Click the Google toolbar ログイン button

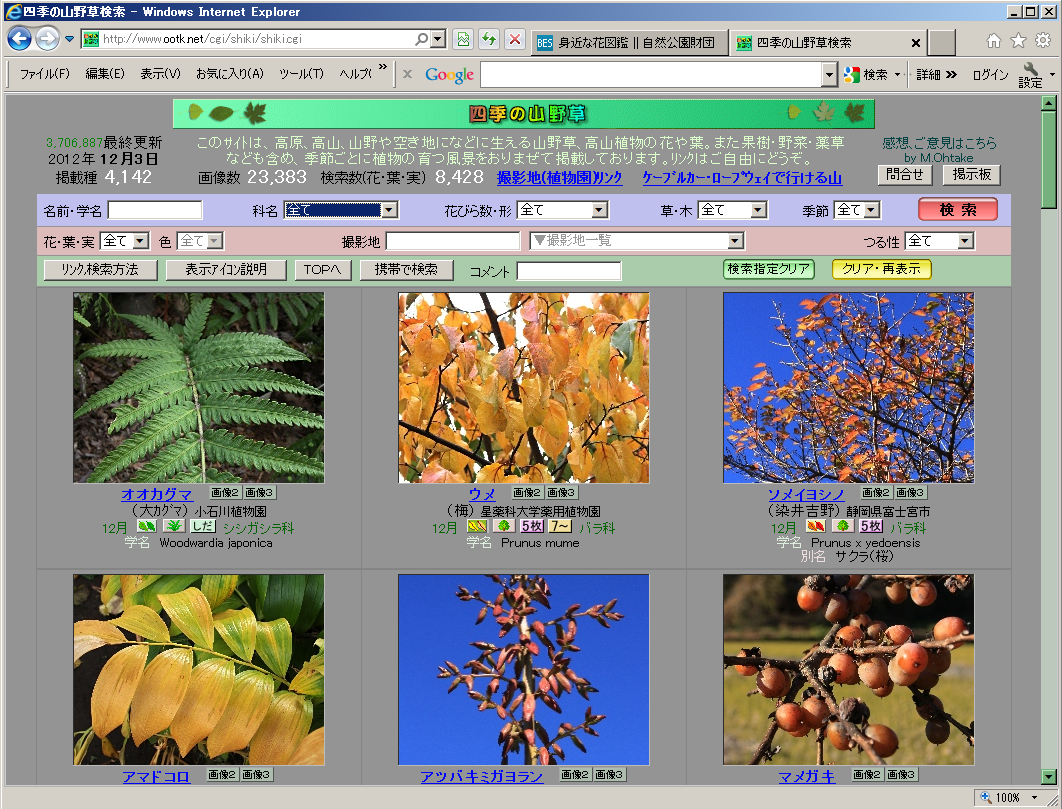(x=990, y=75)
